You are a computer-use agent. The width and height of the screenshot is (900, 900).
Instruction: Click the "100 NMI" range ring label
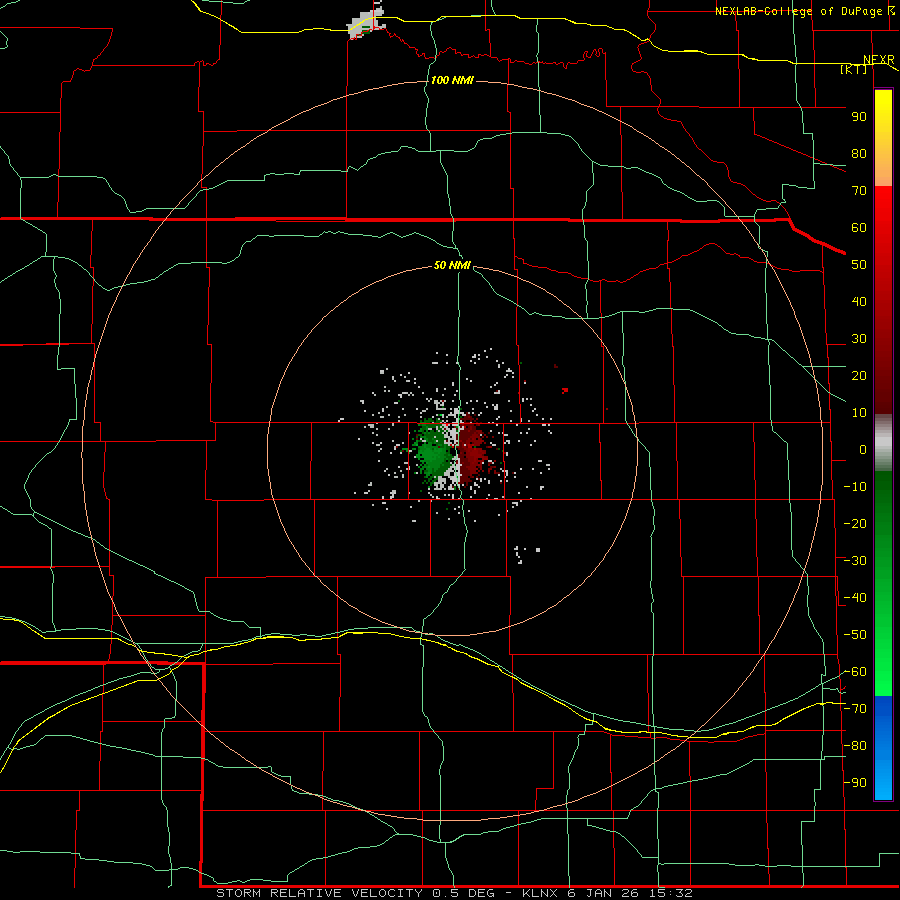[452, 80]
